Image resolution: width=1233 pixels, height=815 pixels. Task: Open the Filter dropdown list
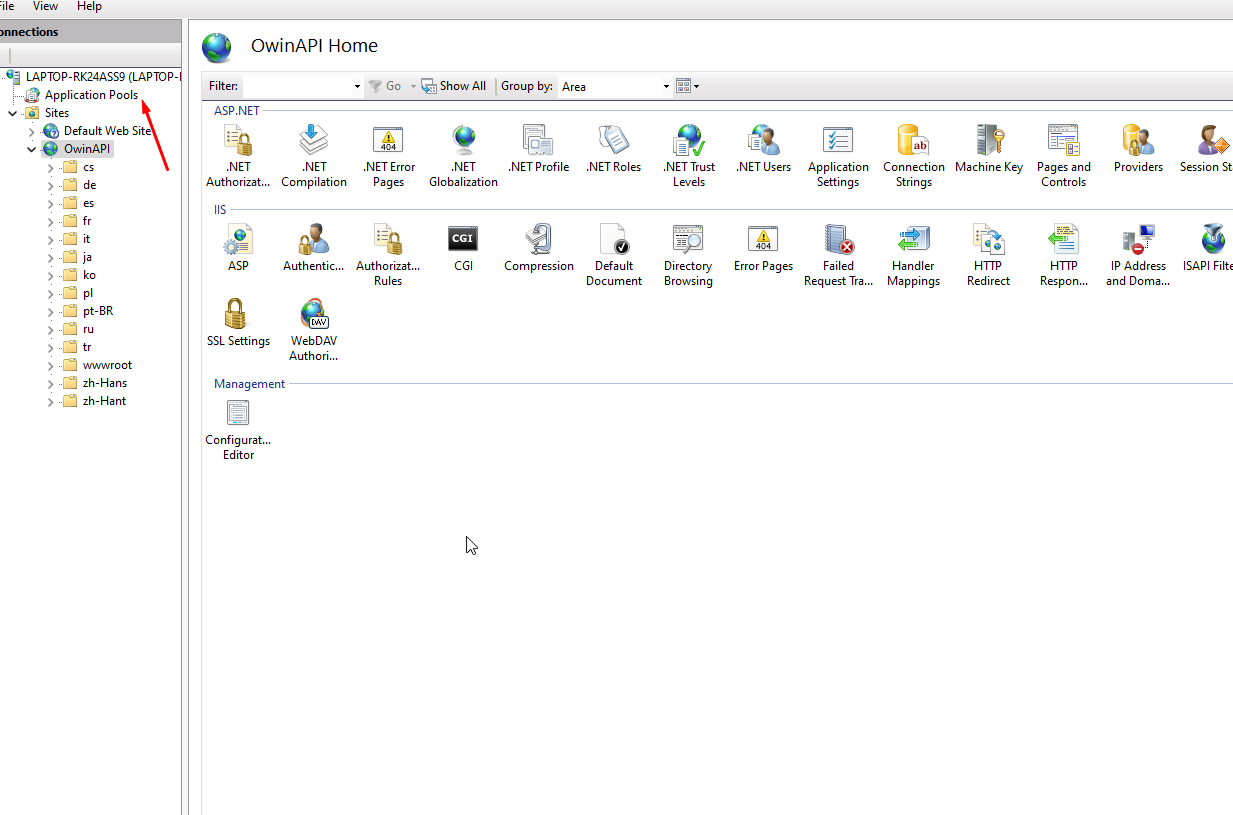(x=357, y=86)
